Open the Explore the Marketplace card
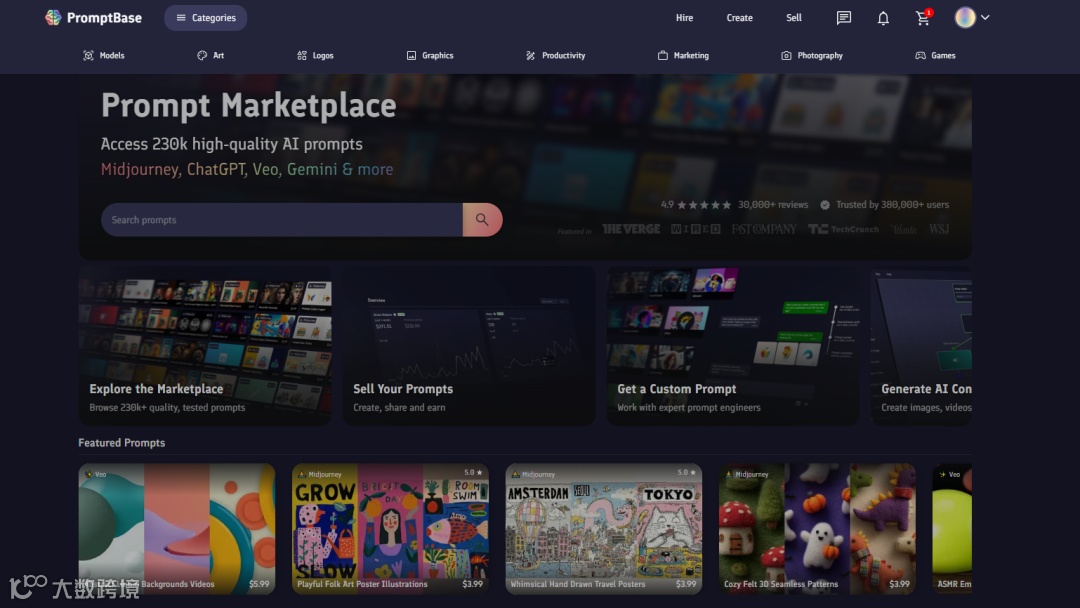Viewport: 1080px width, 608px height. (205, 346)
